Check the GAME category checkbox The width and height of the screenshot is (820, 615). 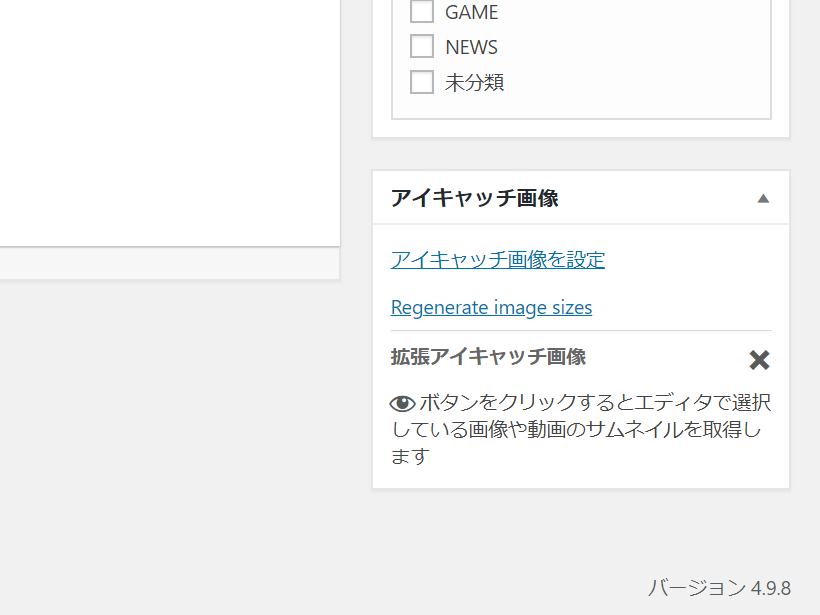422,12
